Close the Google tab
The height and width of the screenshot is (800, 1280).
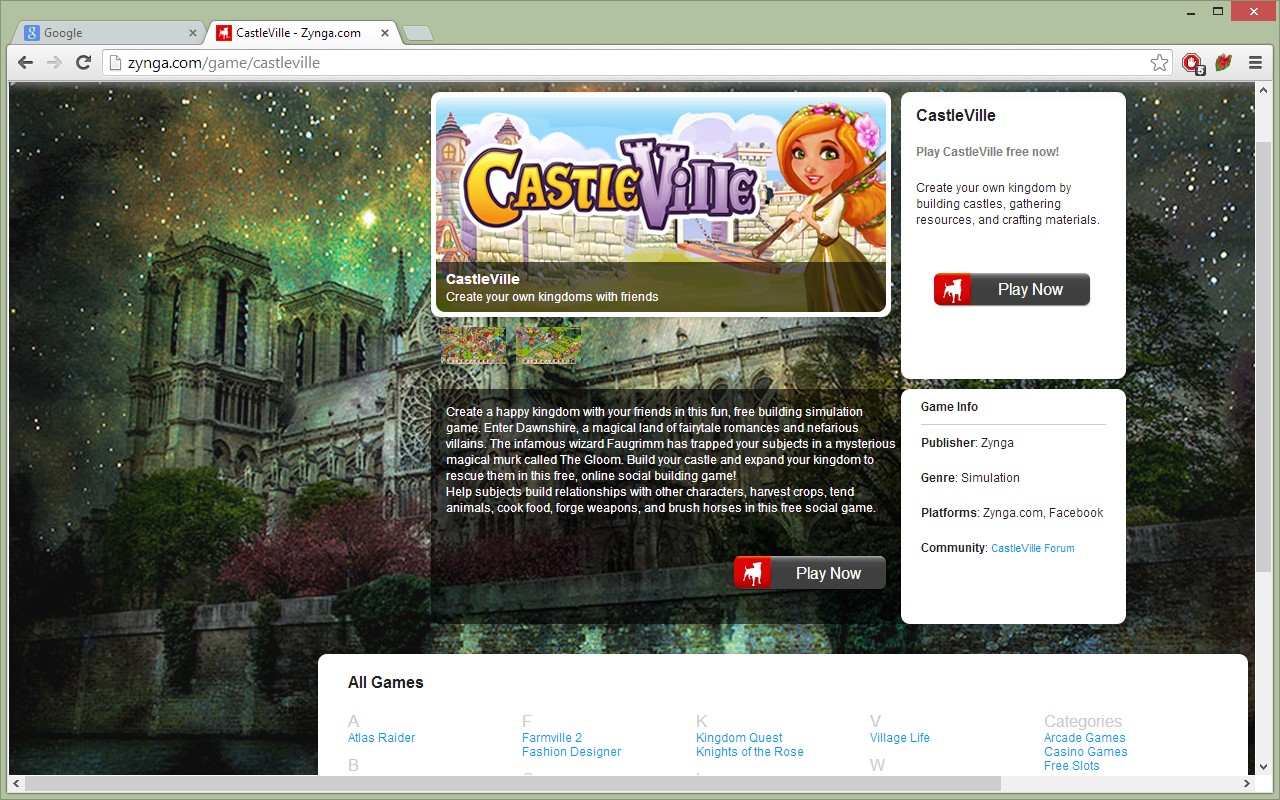(193, 33)
